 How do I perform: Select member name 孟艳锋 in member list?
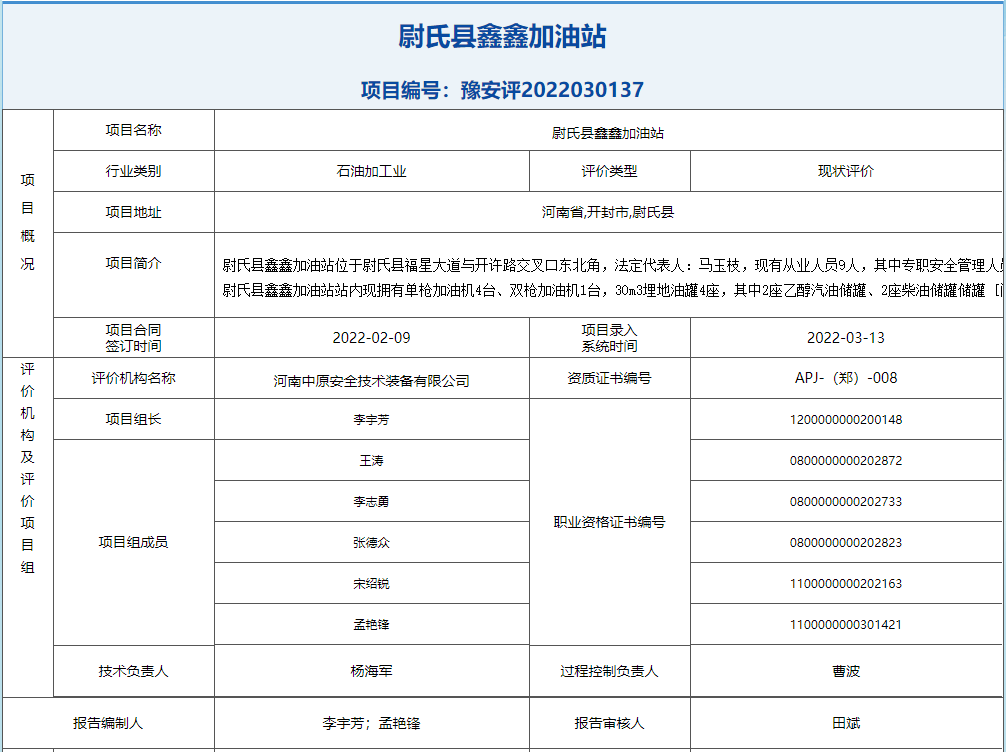click(x=371, y=625)
